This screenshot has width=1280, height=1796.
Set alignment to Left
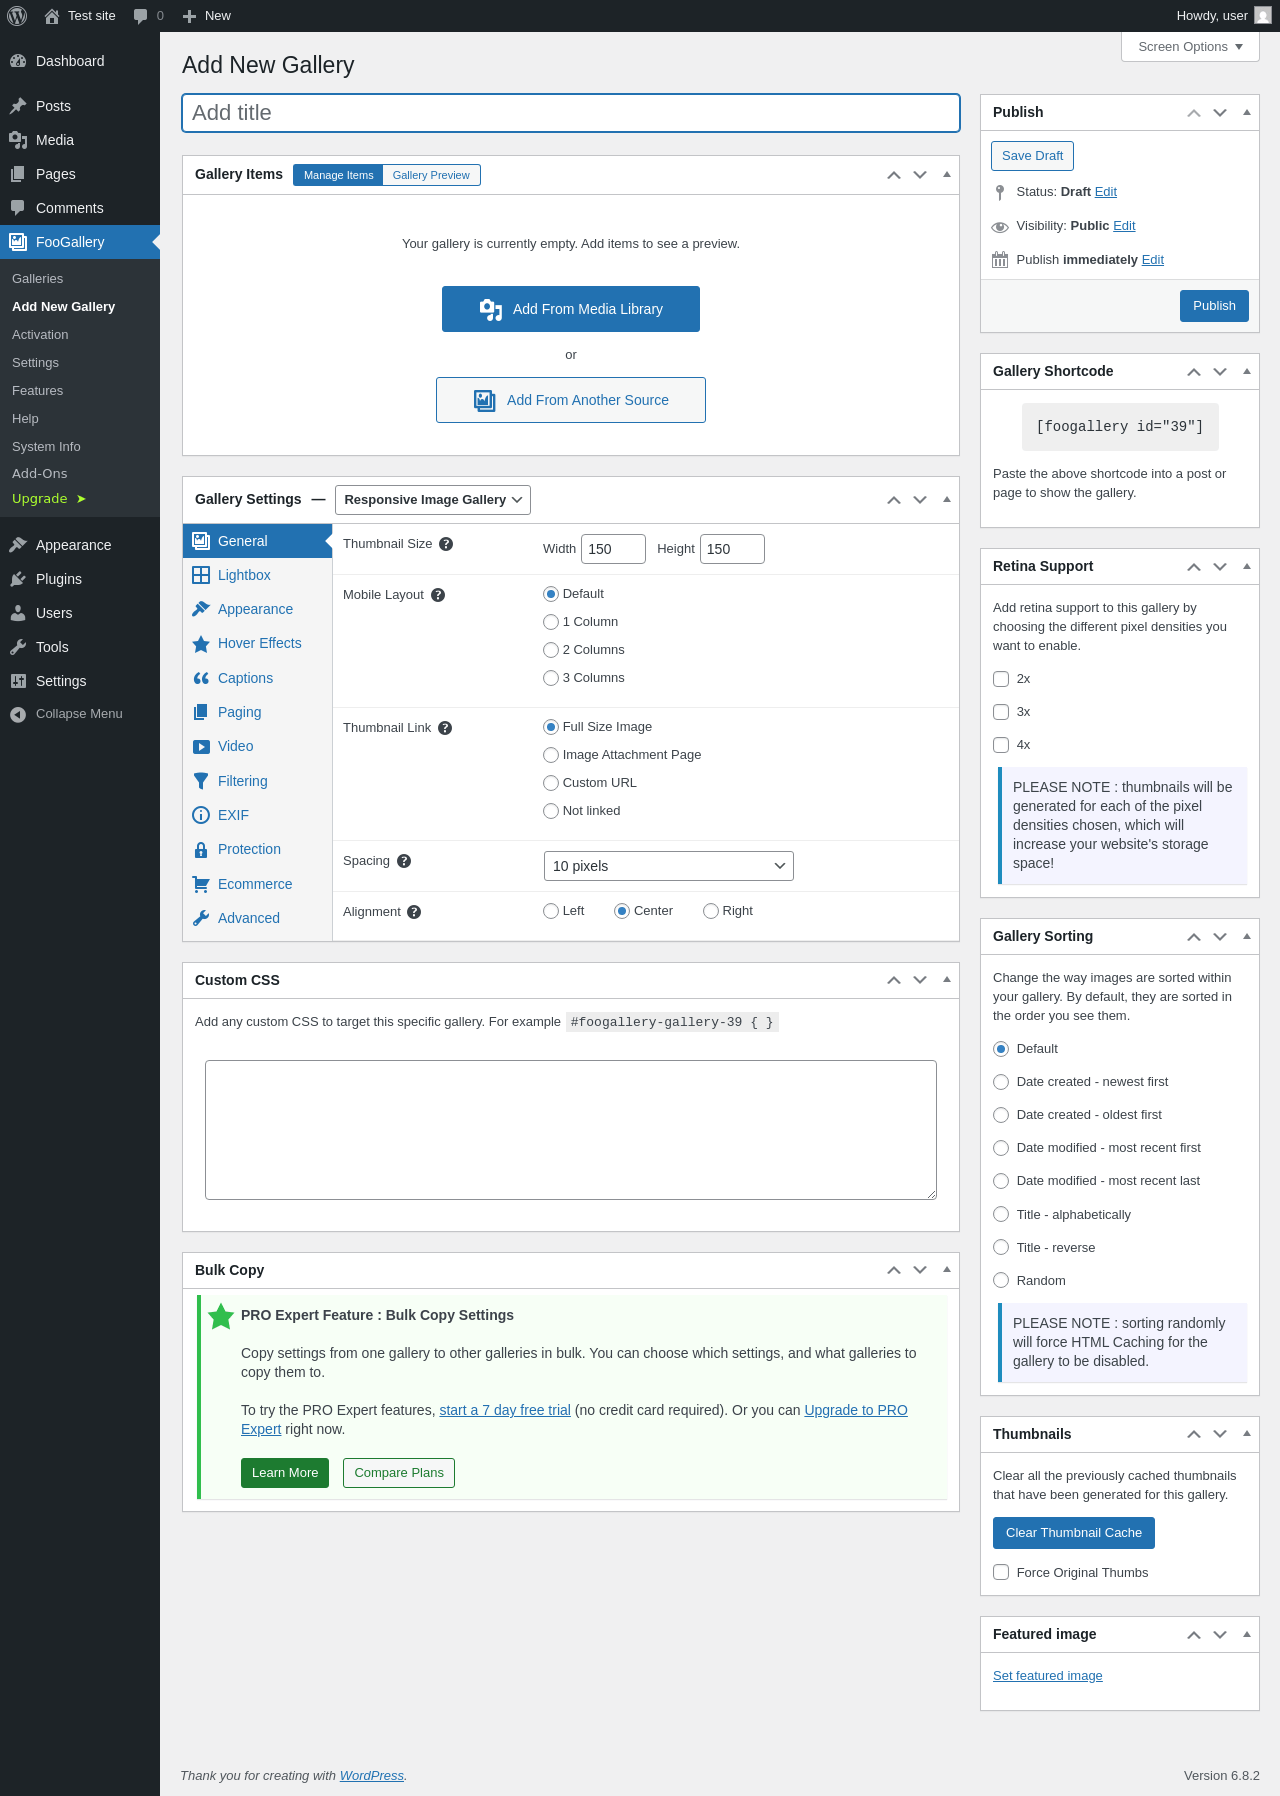551,911
